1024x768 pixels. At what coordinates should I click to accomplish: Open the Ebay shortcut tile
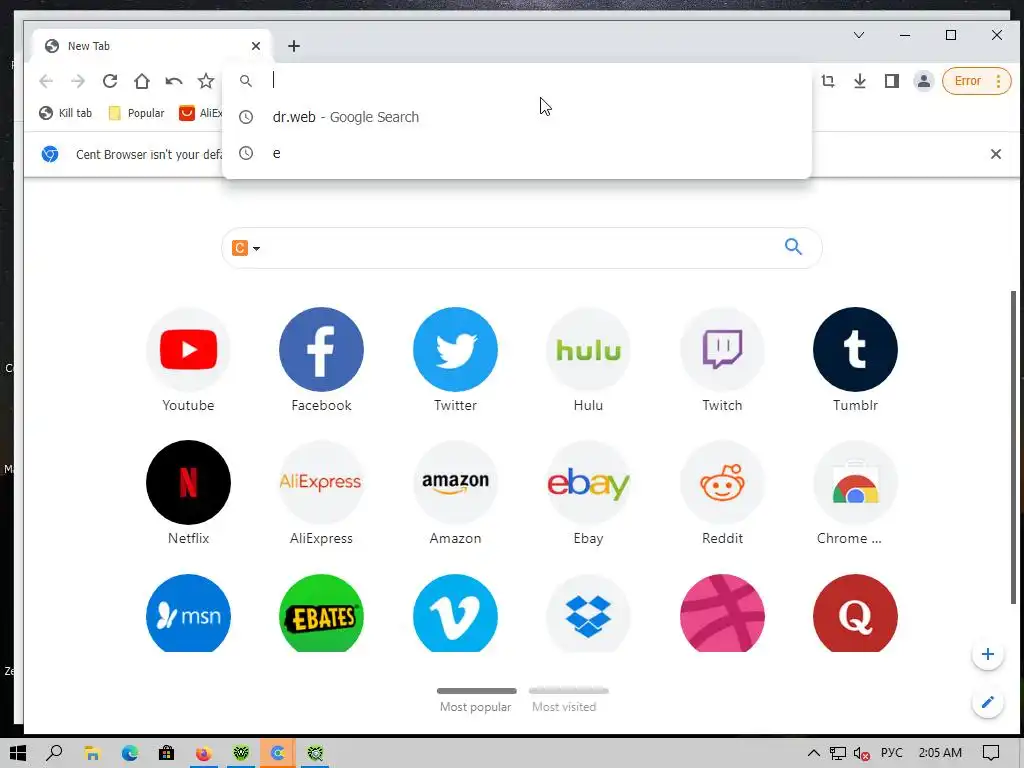(588, 483)
